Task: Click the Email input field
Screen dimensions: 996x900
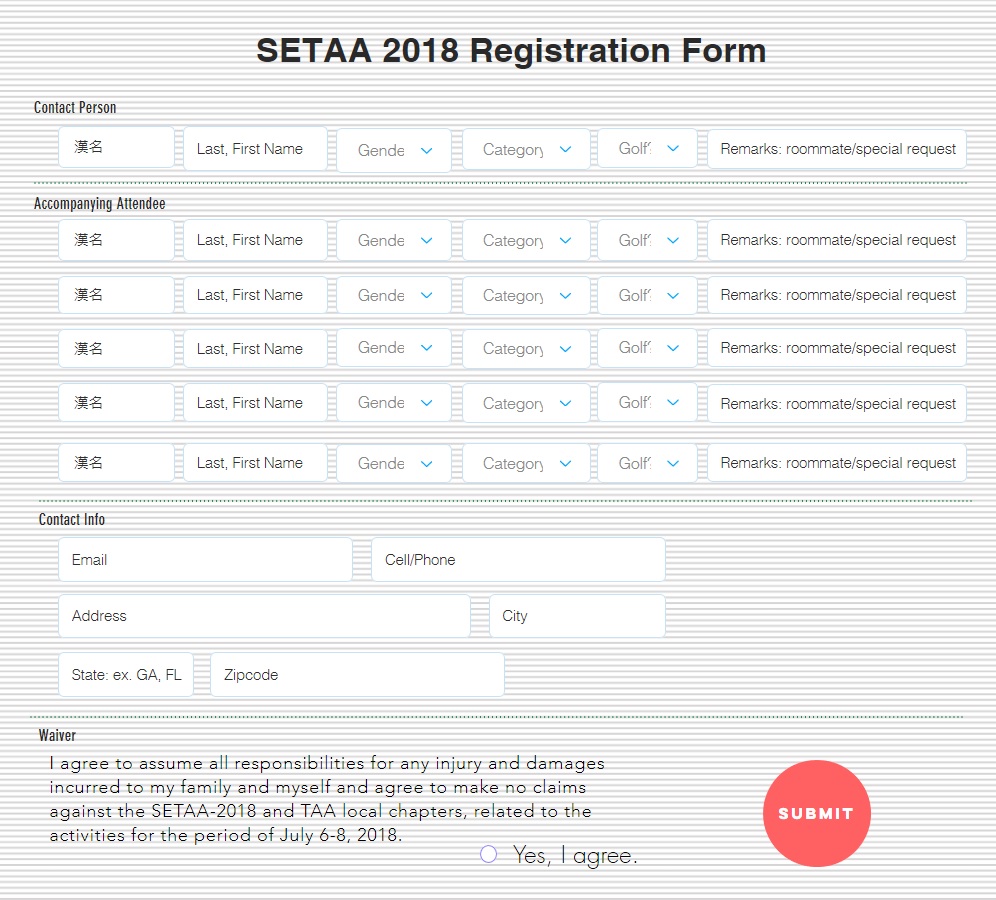Action: pyautogui.click(x=205, y=560)
